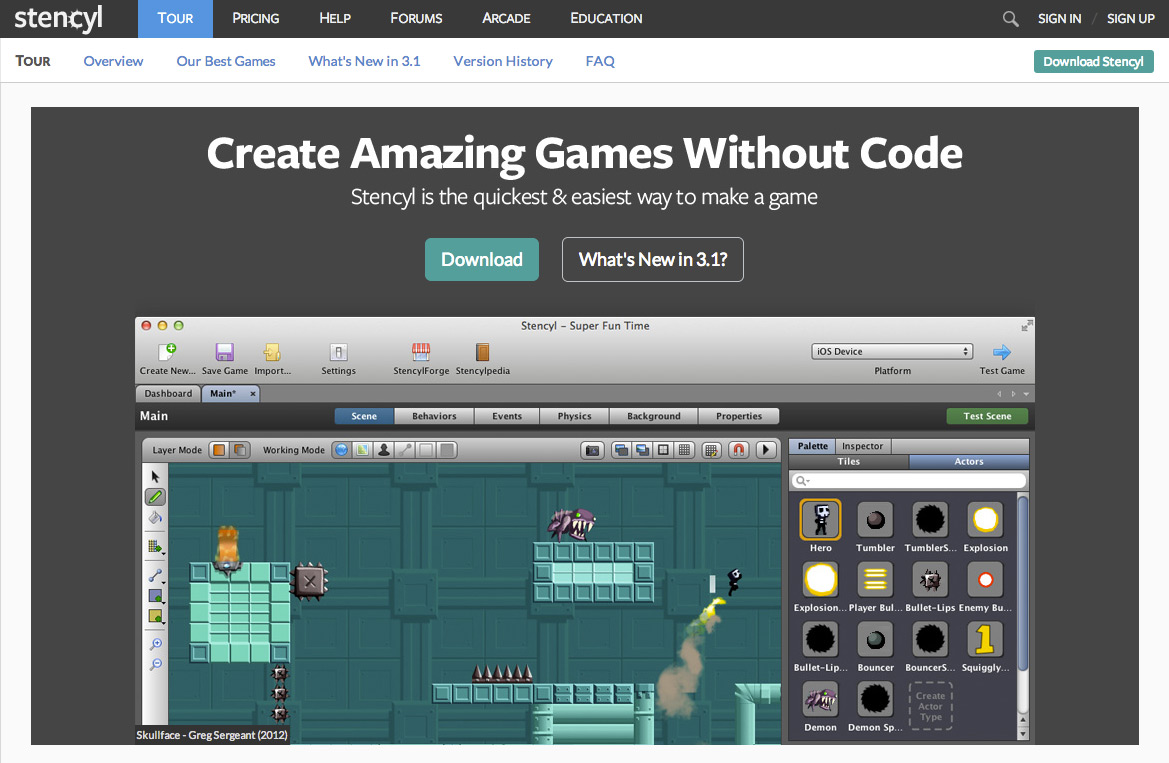Open the Pricing menu item
Viewport: 1169px width, 763px height.
coord(256,19)
